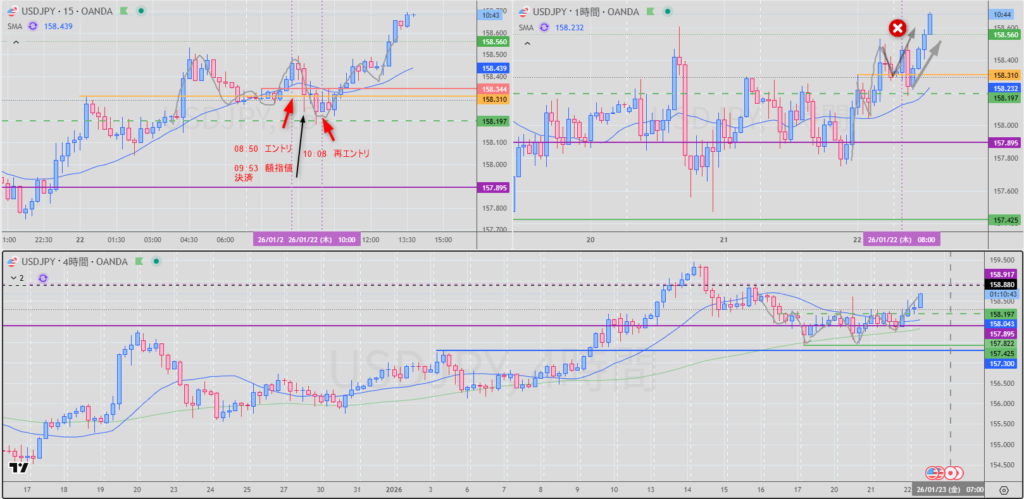Toggle the green market status dot on 15-minute chart
Image resolution: width=1024 pixels, height=499 pixels.
coord(143,12)
